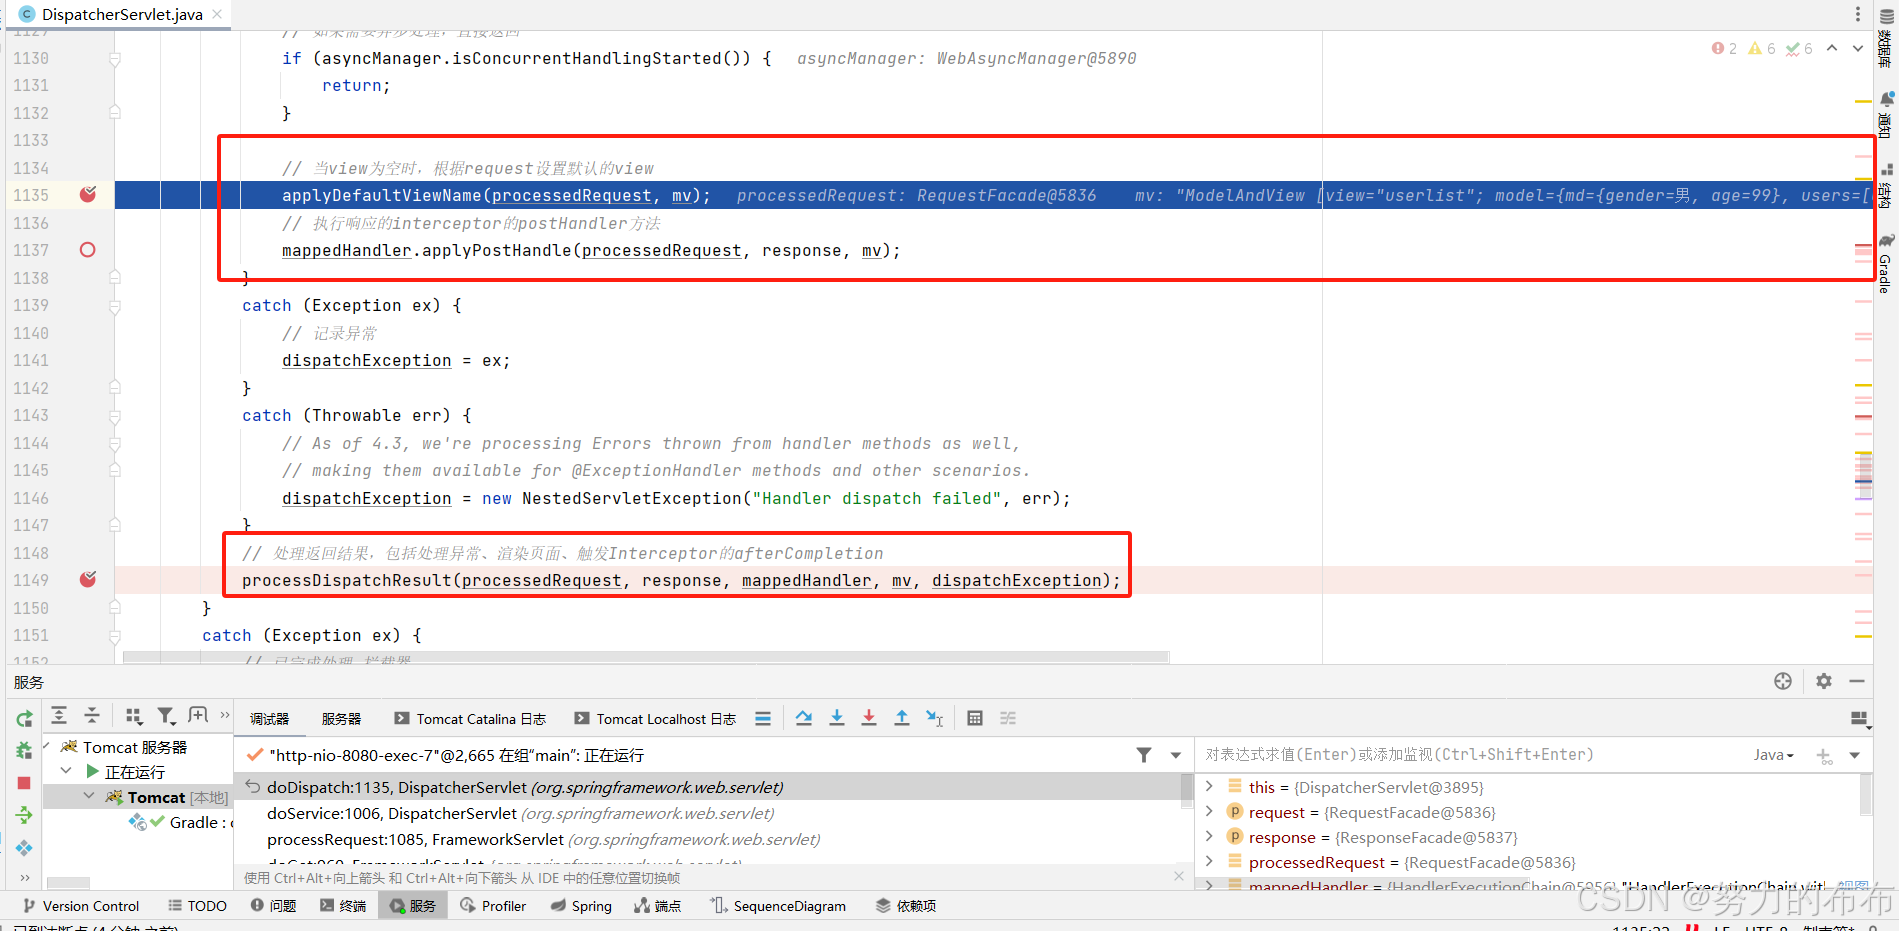Filter frames with the funnel icon
Image resolution: width=1899 pixels, height=931 pixels.
tap(1144, 755)
